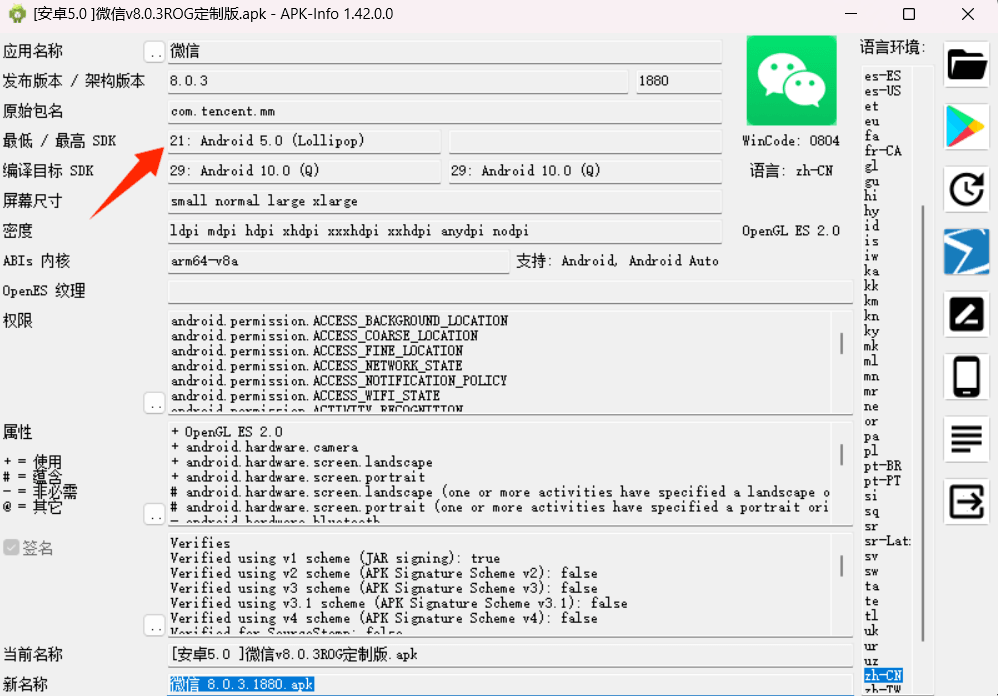Select ACCESS_WIFI_STATE permission line
The height and width of the screenshot is (696, 998).
click(306, 396)
